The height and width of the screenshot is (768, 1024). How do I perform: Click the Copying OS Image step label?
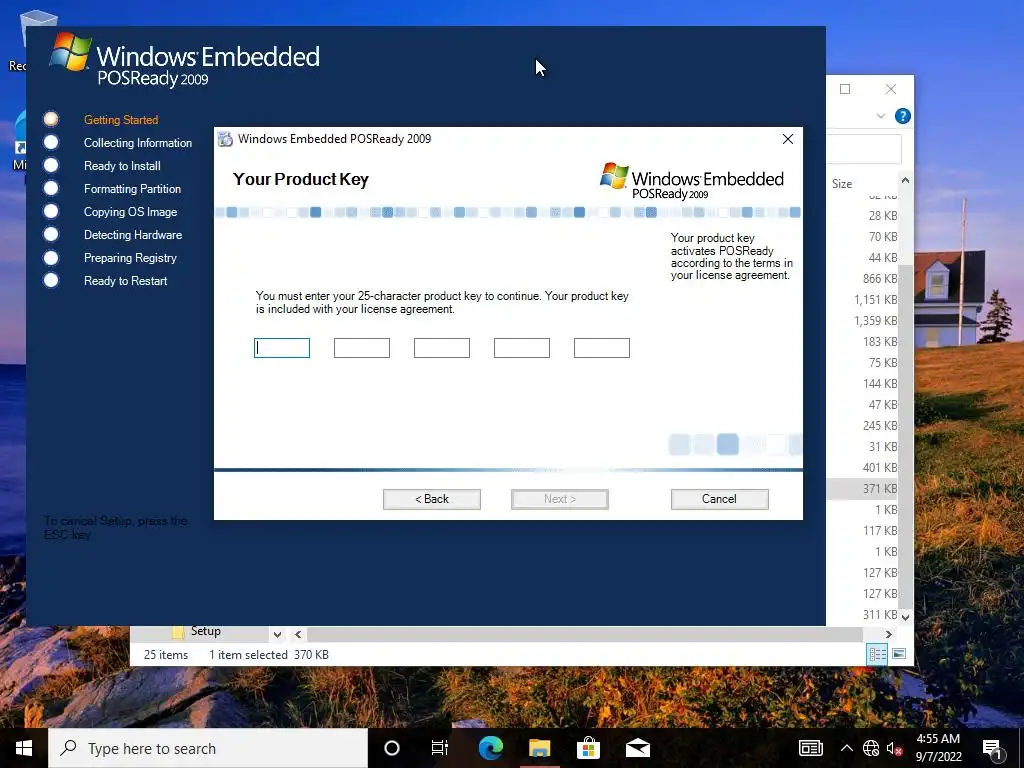[x=131, y=212]
